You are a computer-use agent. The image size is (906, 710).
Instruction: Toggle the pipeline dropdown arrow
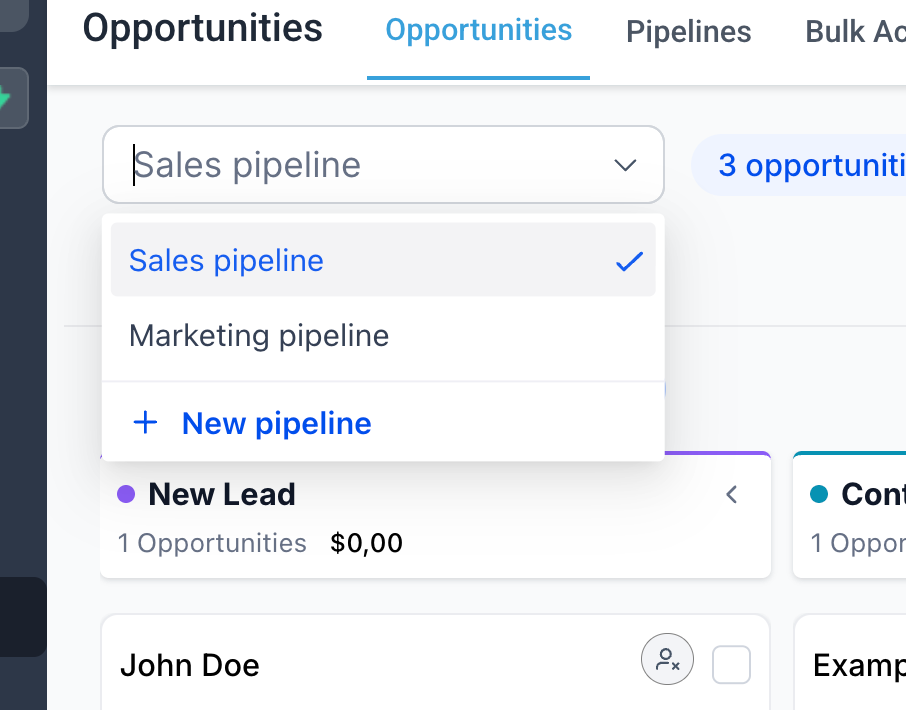pyautogui.click(x=625, y=165)
